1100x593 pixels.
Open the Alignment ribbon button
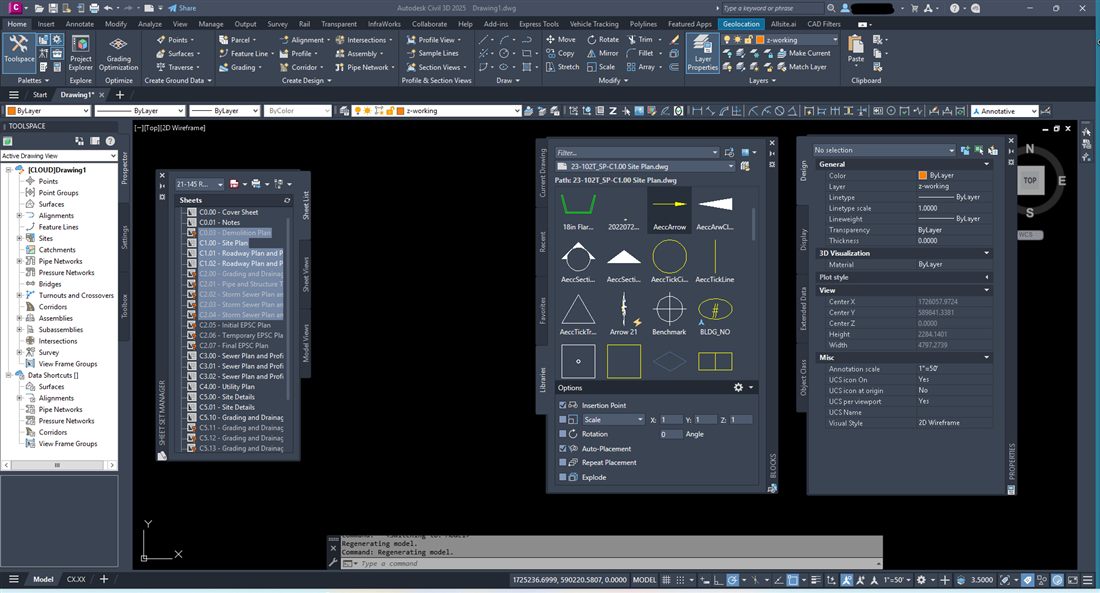pos(303,40)
